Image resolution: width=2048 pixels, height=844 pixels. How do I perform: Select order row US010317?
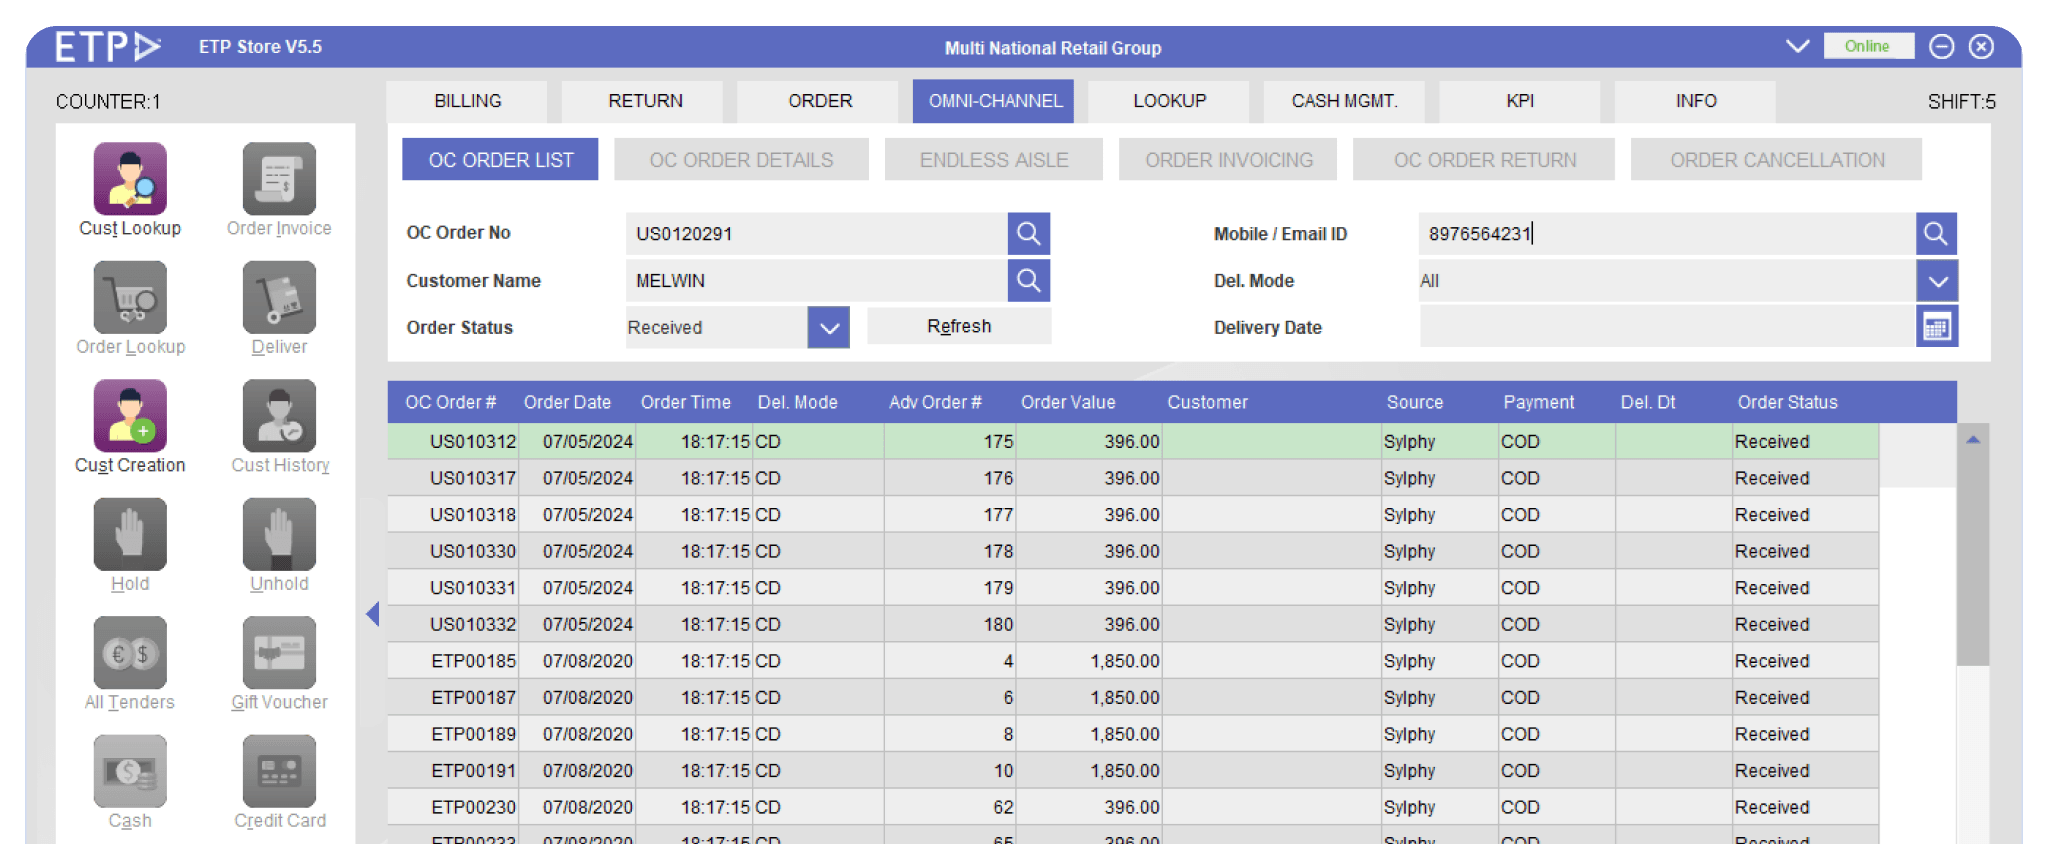click(473, 478)
